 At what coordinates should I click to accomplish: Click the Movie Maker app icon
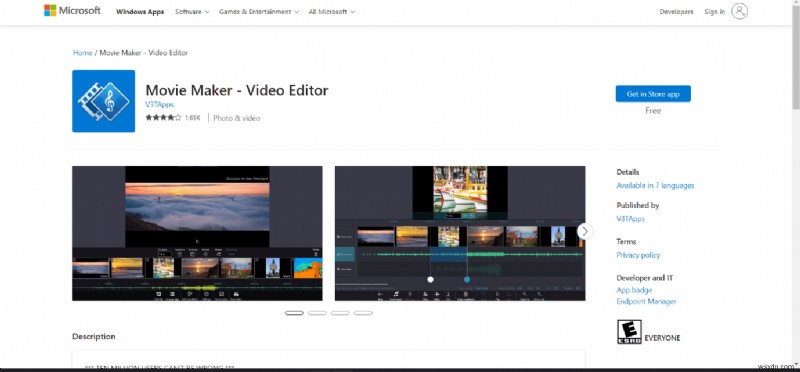104,101
